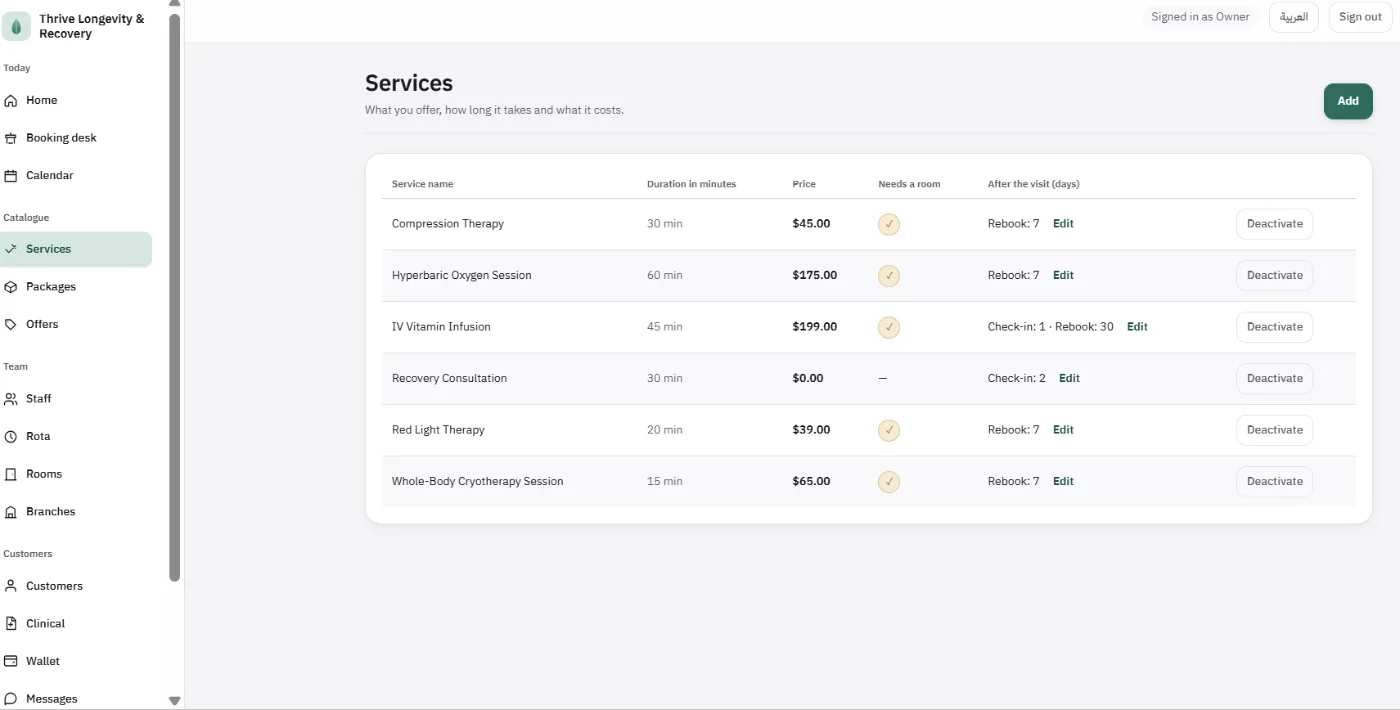Click the Home house icon

(11, 100)
